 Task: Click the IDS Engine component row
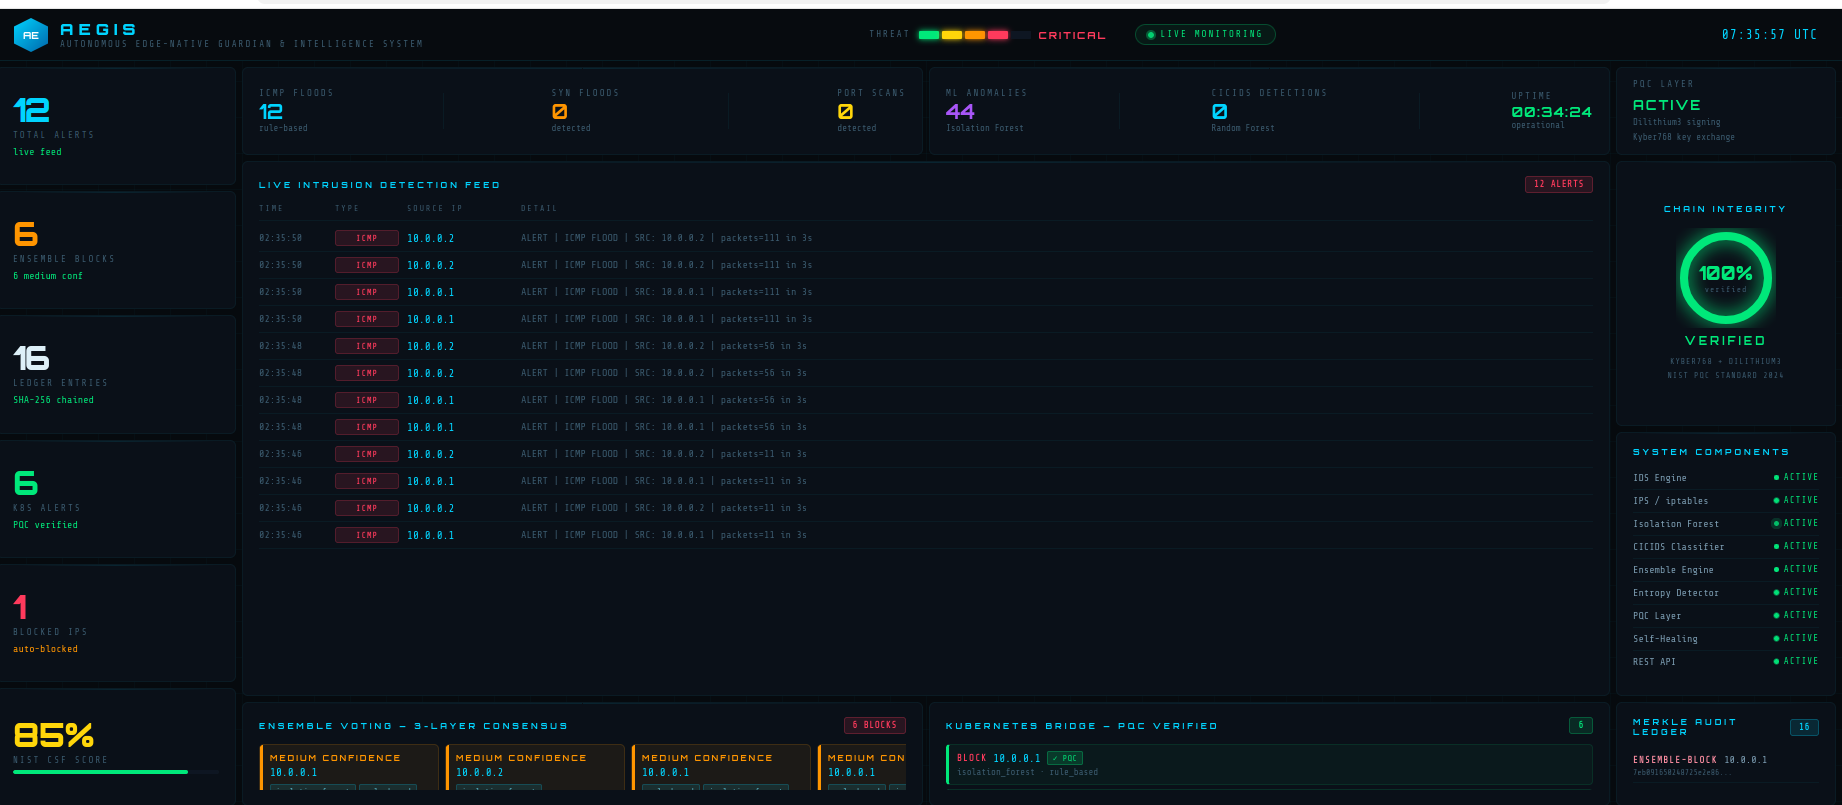(x=1726, y=478)
